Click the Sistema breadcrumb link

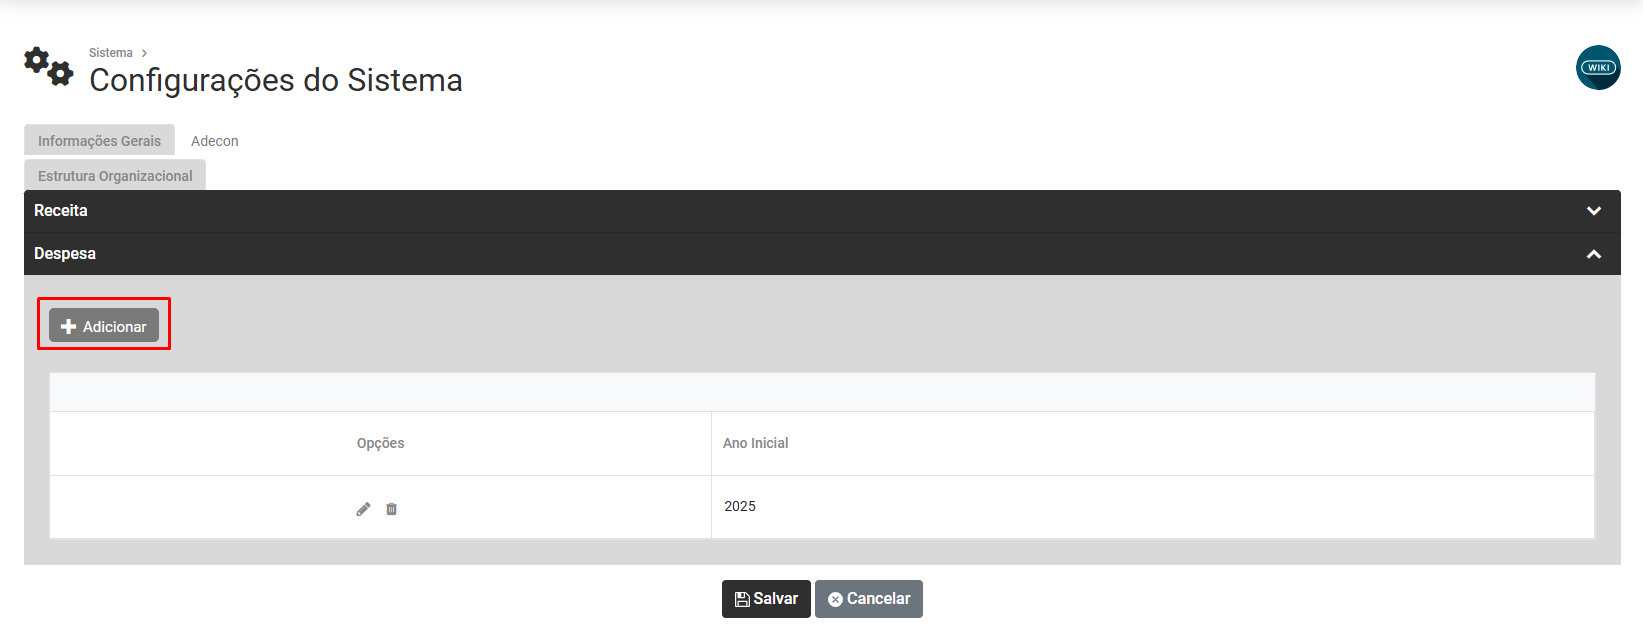point(111,53)
